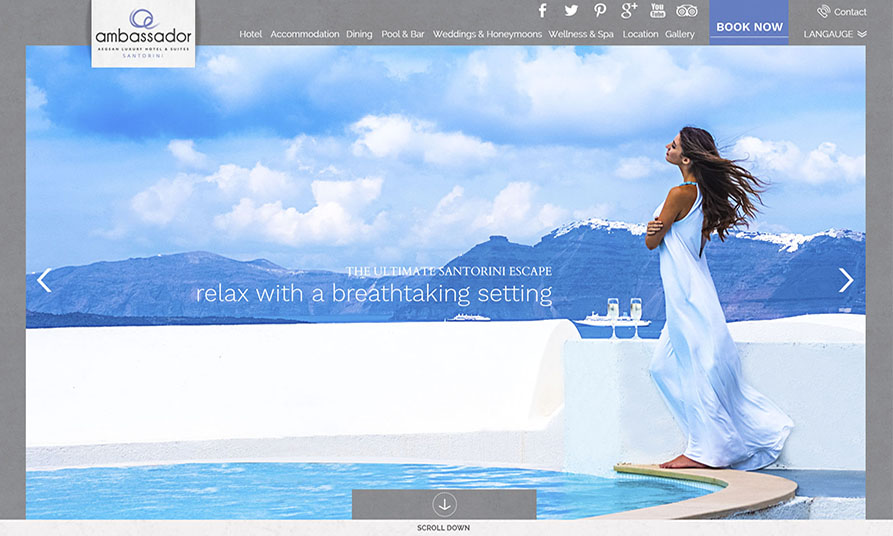Open the hotel's Facebook page icon
This screenshot has height=536, width=893.
pos(543,11)
